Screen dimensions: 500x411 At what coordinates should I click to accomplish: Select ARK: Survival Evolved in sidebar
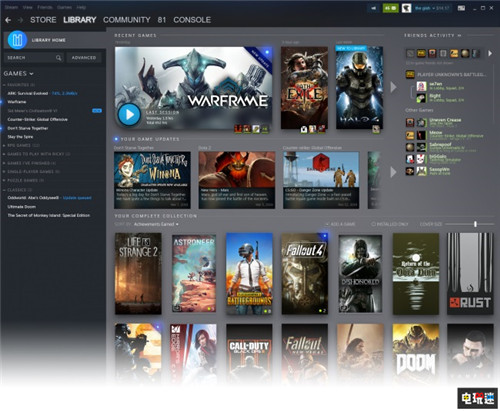(28, 93)
